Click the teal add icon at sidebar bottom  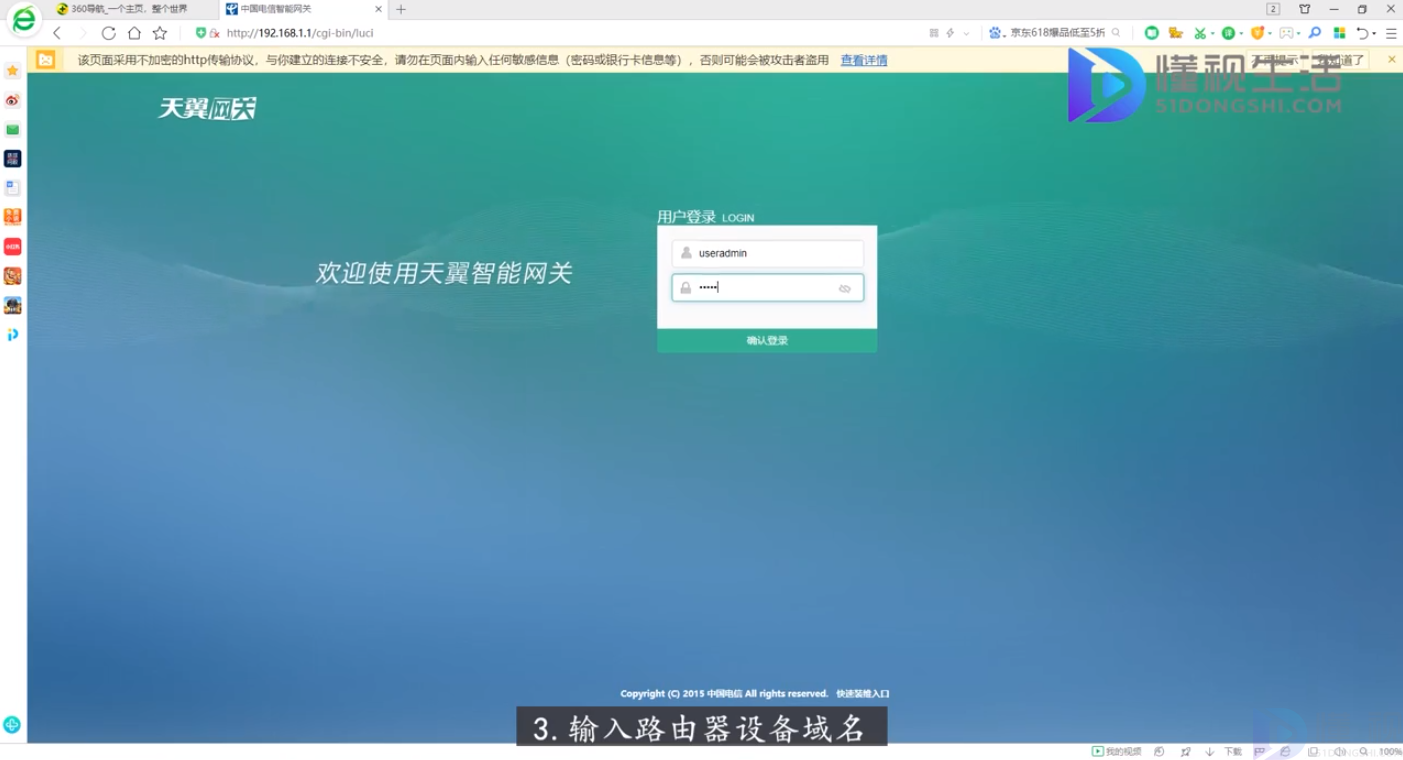(x=12, y=724)
